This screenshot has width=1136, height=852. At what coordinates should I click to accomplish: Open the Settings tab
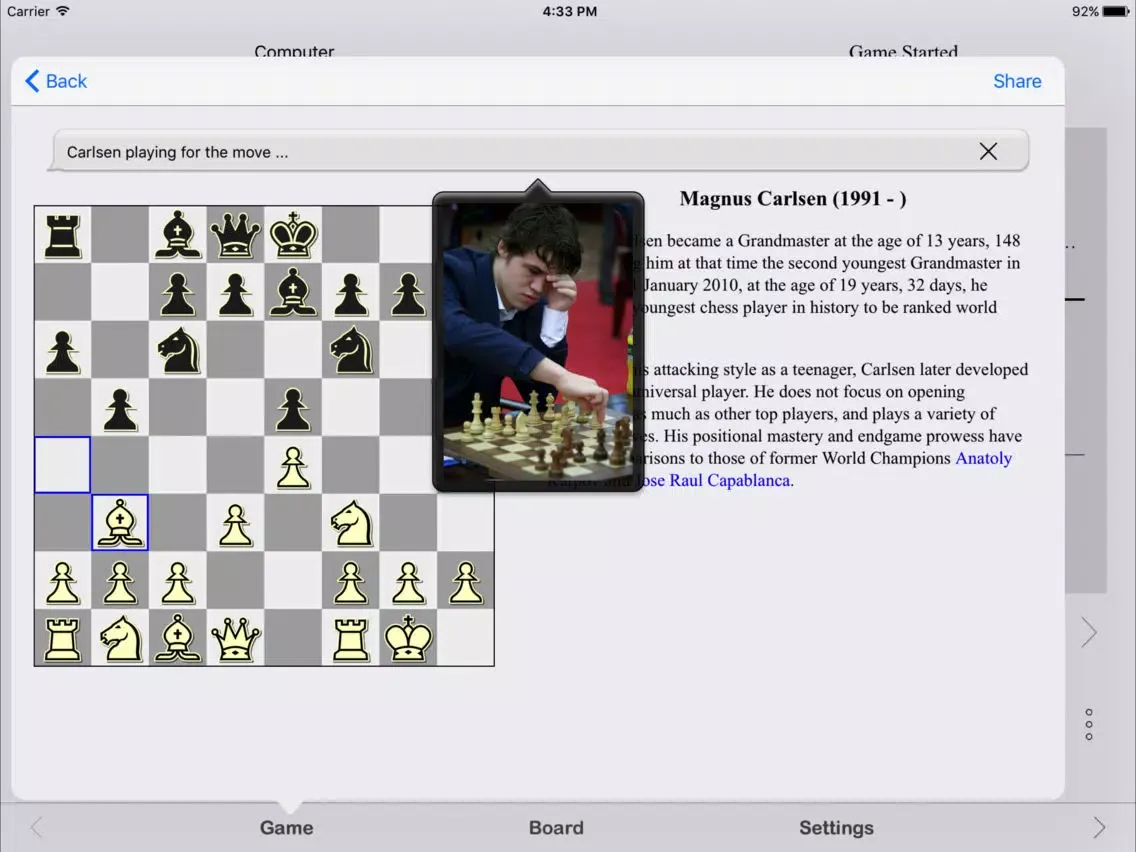click(836, 827)
